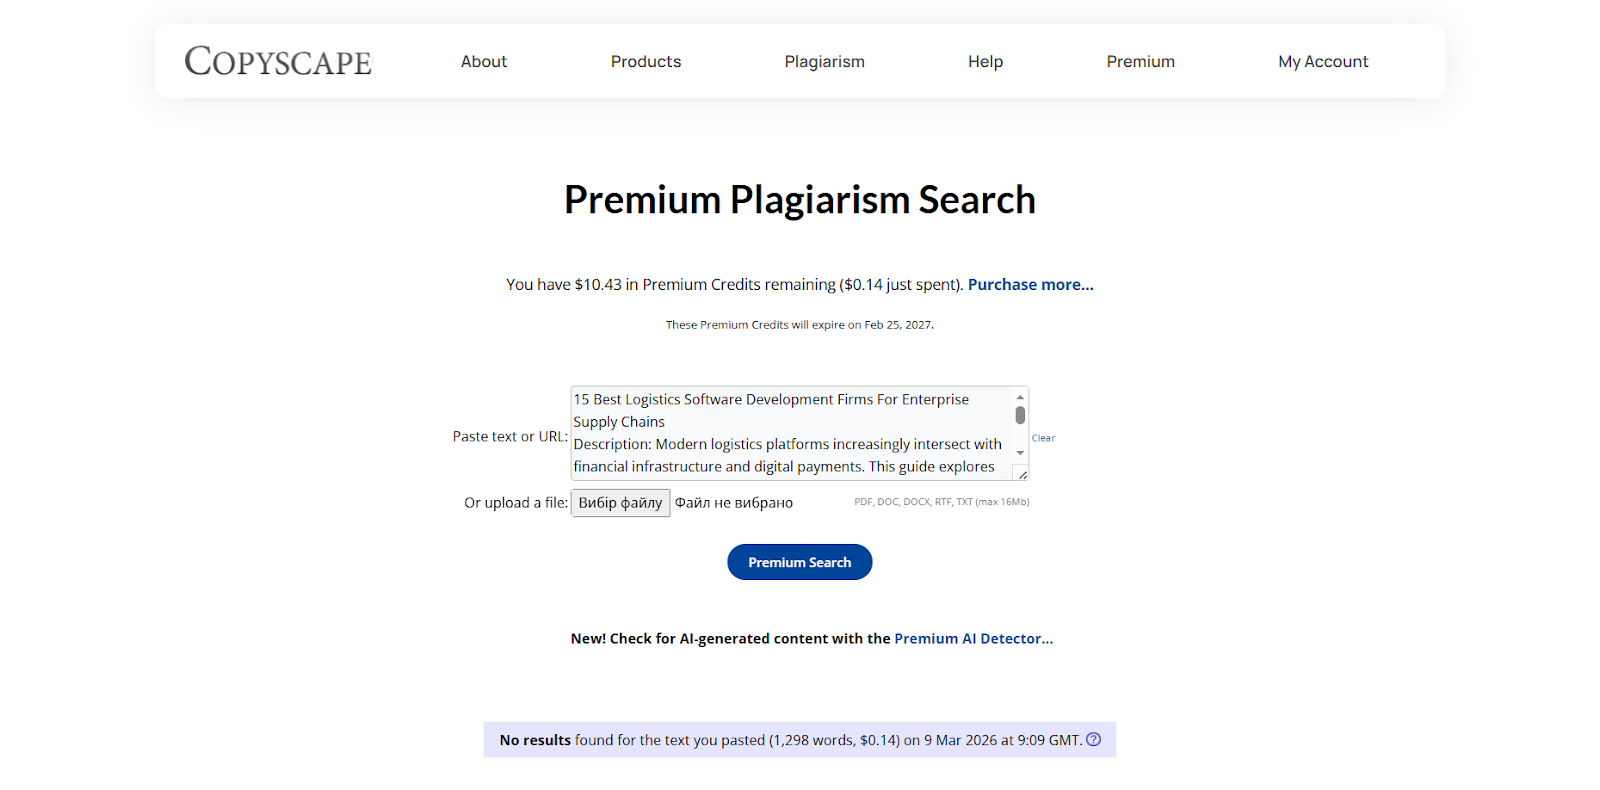Click the text box scroll-up arrow
The height and width of the screenshot is (790, 1600).
point(1020,397)
